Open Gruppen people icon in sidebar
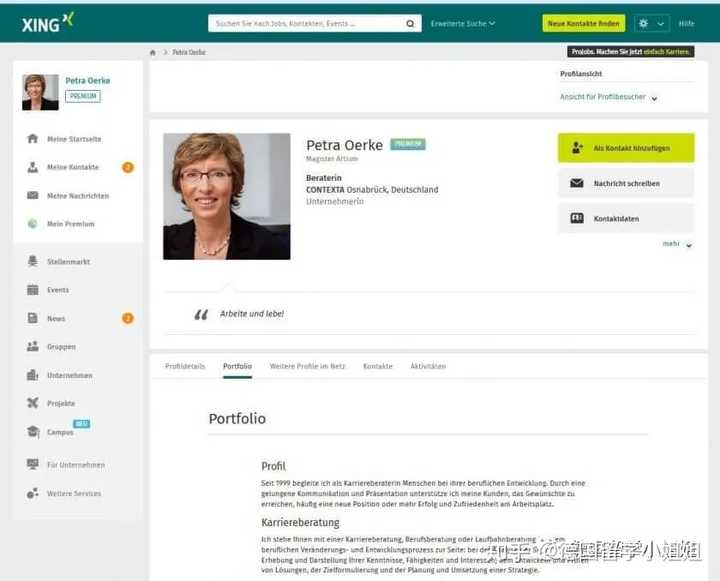Image resolution: width=720 pixels, height=581 pixels. [x=33, y=346]
